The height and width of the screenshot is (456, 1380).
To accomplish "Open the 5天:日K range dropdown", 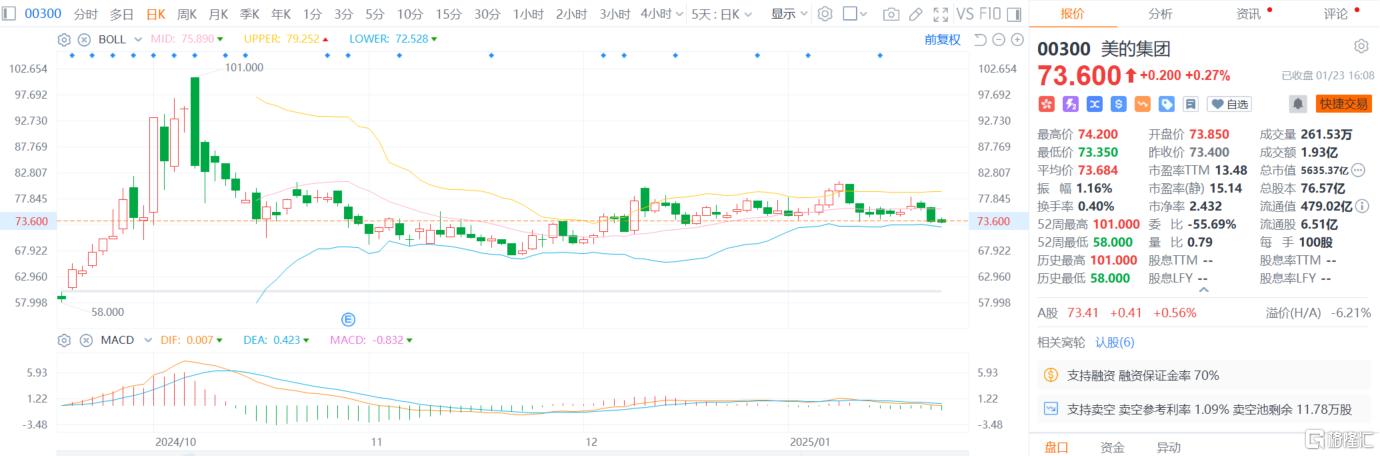I will (x=721, y=14).
